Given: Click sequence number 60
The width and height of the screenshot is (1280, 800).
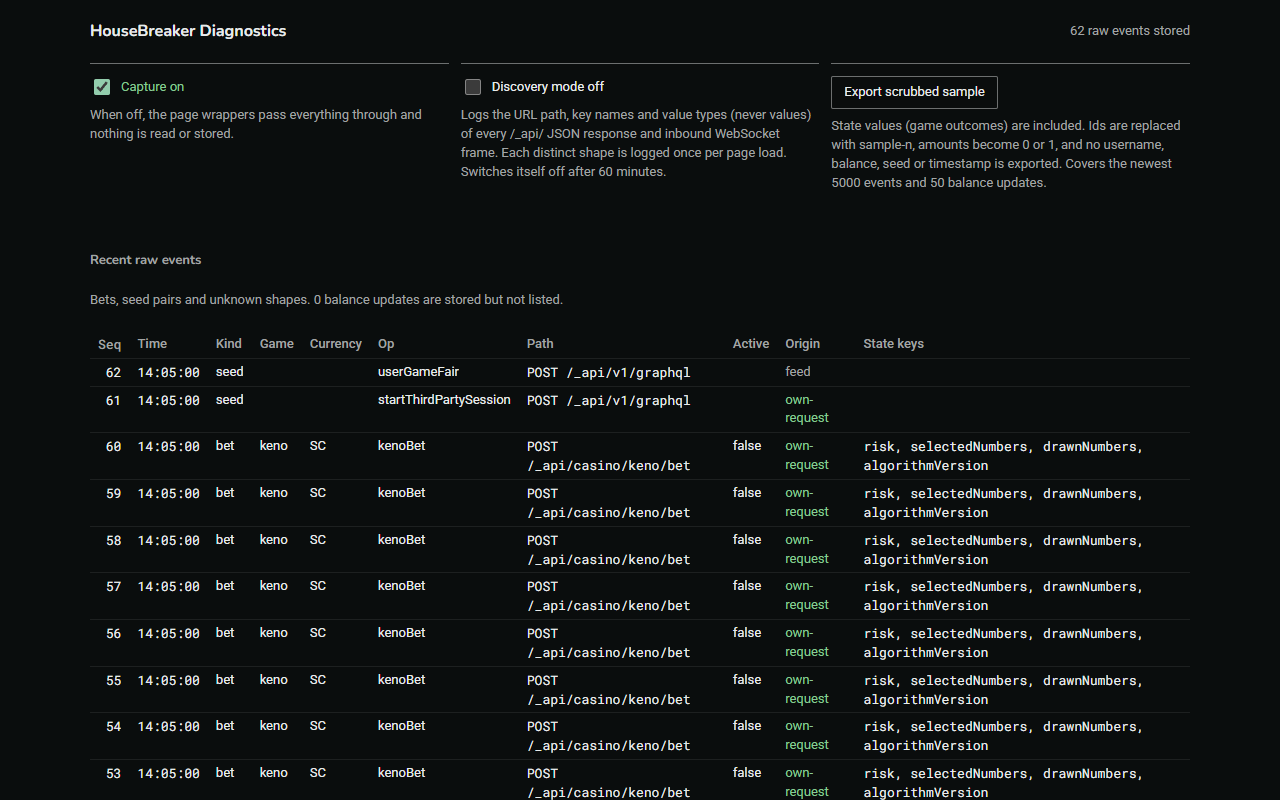Looking at the screenshot, I should 113,447.
